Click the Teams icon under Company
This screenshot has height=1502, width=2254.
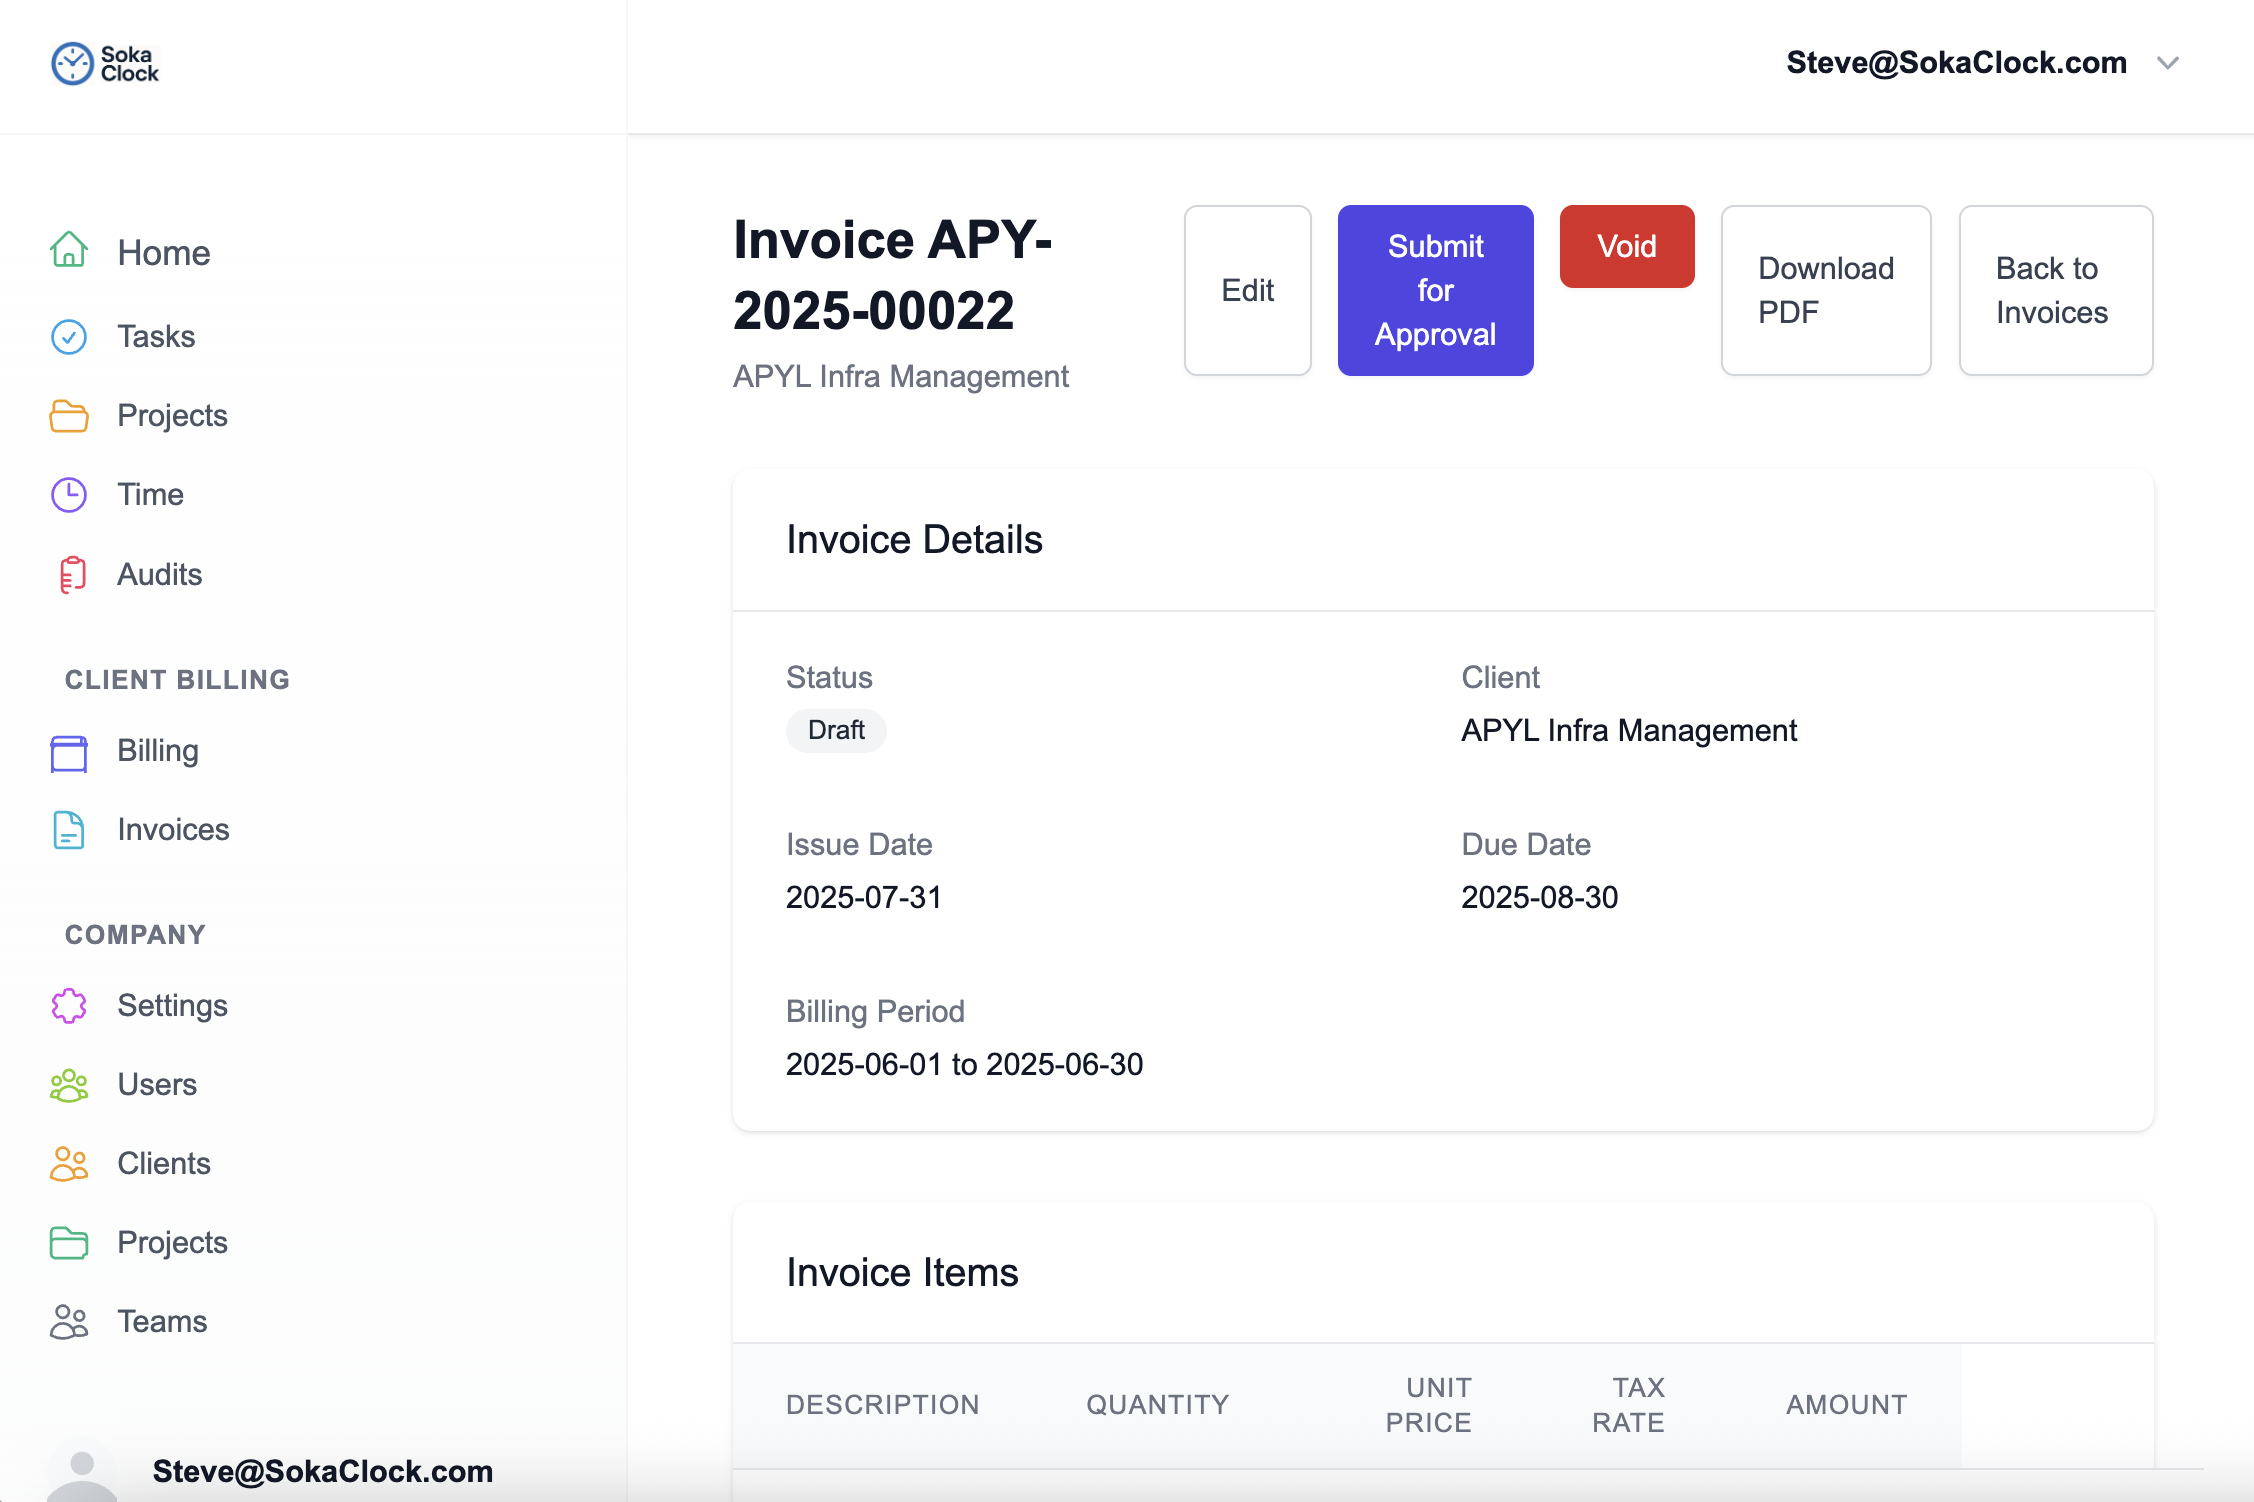[68, 1321]
